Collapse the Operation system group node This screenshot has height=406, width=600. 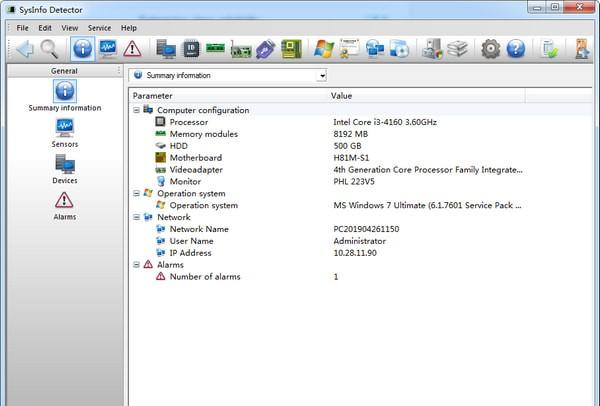coord(136,194)
